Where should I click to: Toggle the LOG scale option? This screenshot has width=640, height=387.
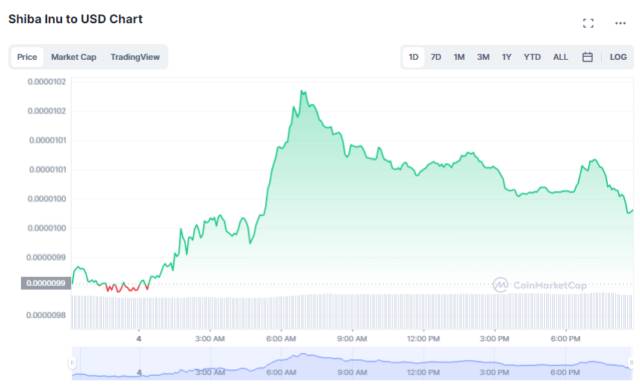click(x=618, y=57)
